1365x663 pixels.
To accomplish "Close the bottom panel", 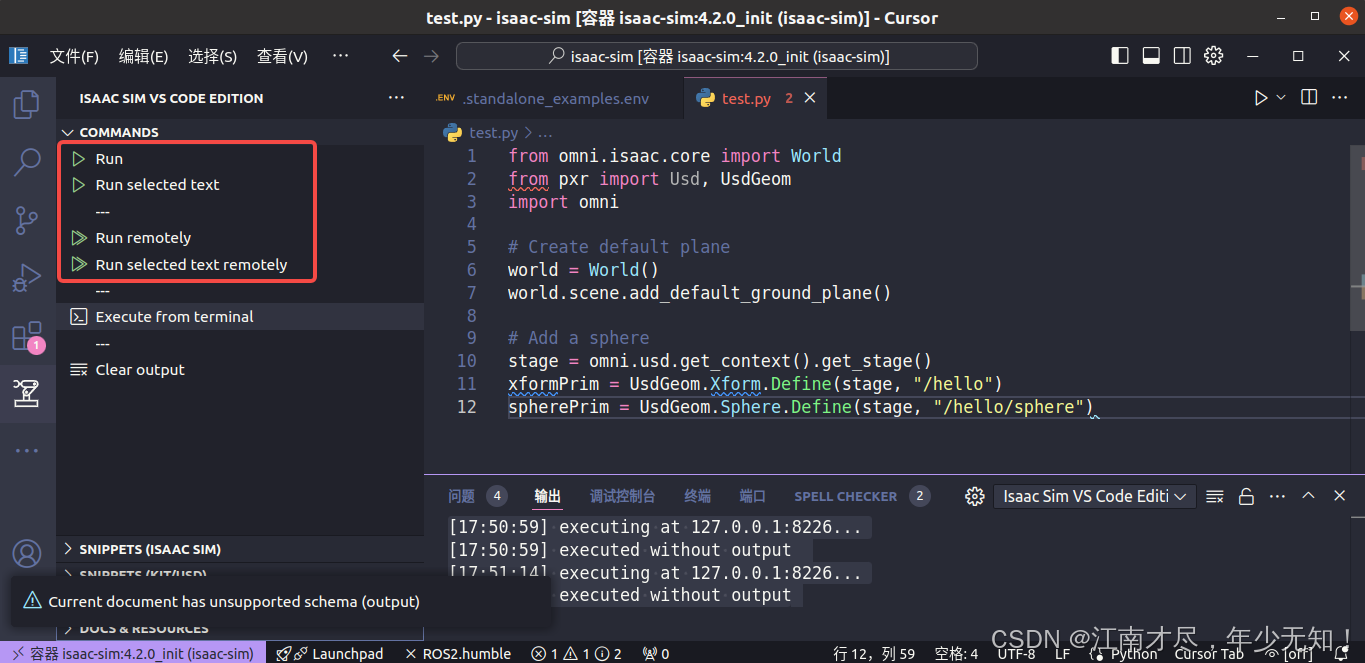I will click(1339, 496).
